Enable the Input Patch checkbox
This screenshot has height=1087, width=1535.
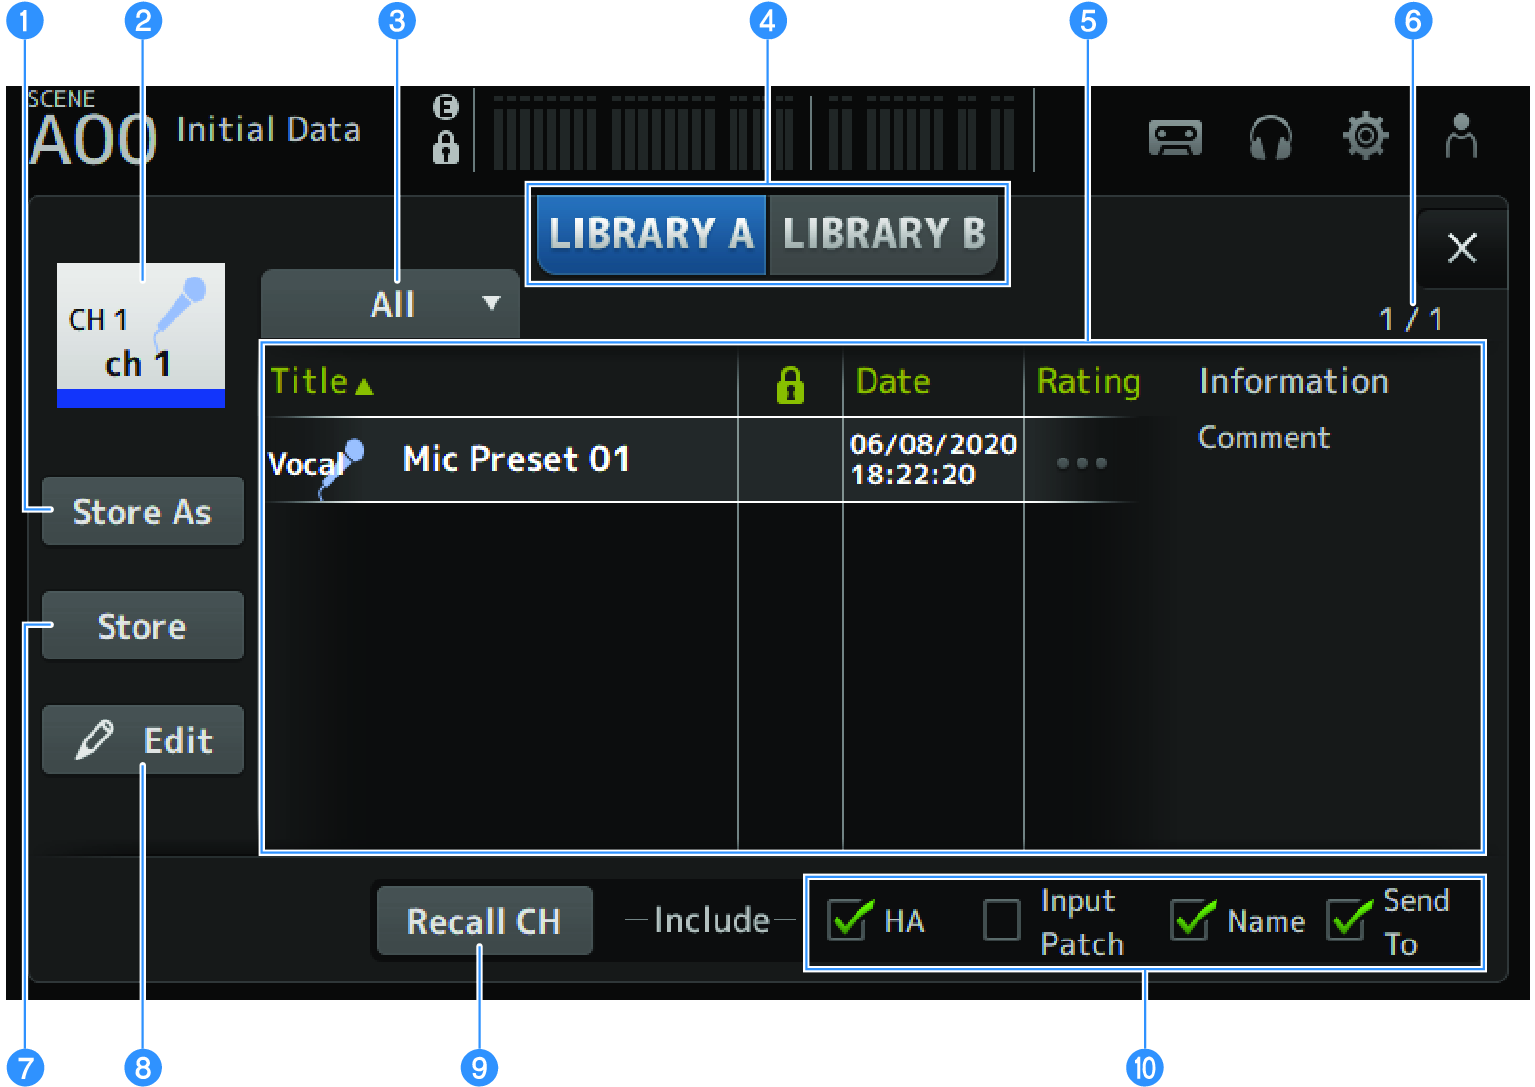coord(1002,920)
